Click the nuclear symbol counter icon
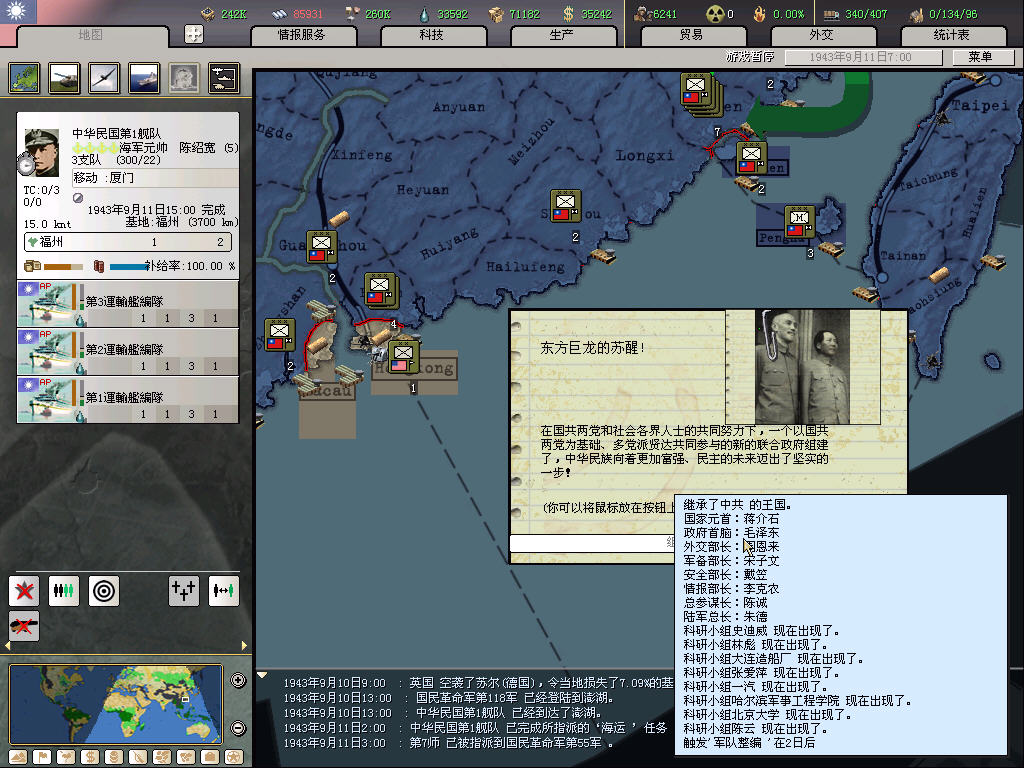Screen dimensions: 1024x768 coord(715,13)
